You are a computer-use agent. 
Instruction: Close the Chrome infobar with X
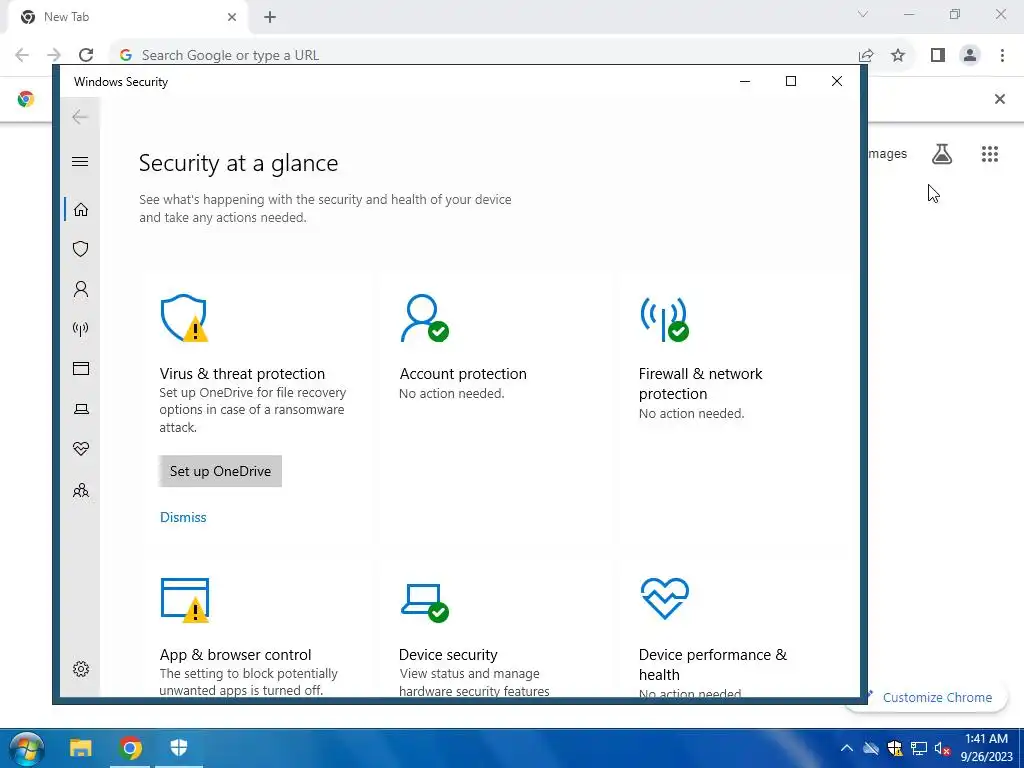tap(999, 99)
